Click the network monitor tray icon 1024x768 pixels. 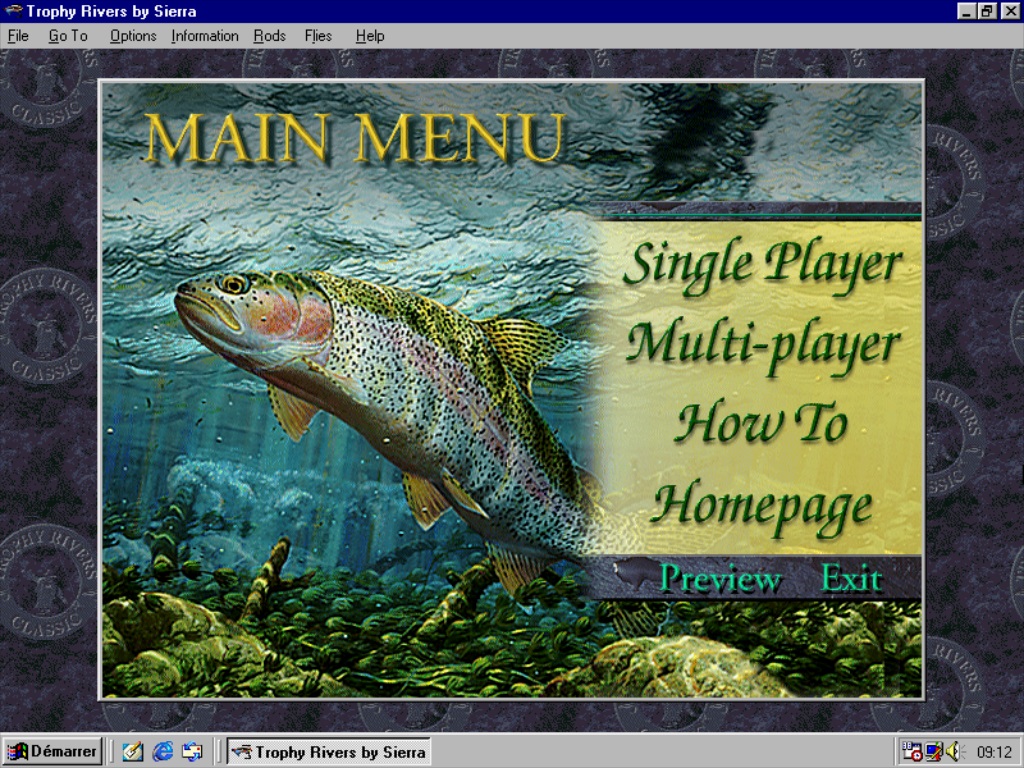pyautogui.click(x=933, y=751)
